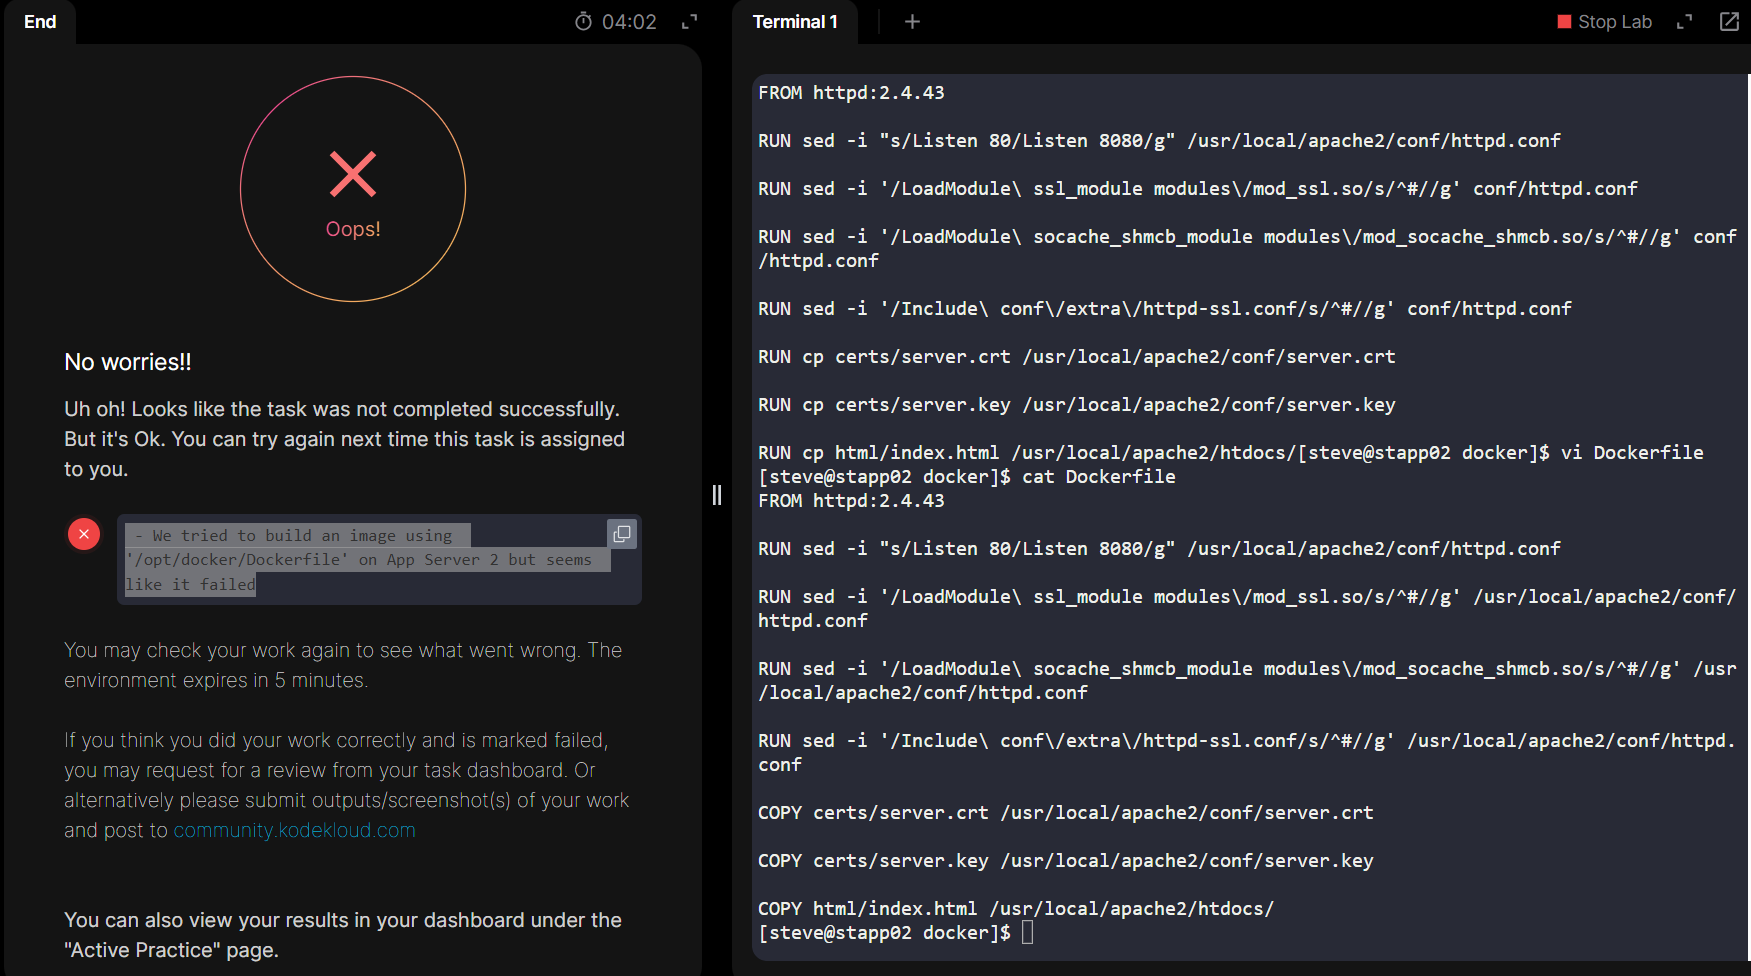Click the first "FROM httpd:2.4.43" line
The height and width of the screenshot is (976, 1751).
[851, 93]
